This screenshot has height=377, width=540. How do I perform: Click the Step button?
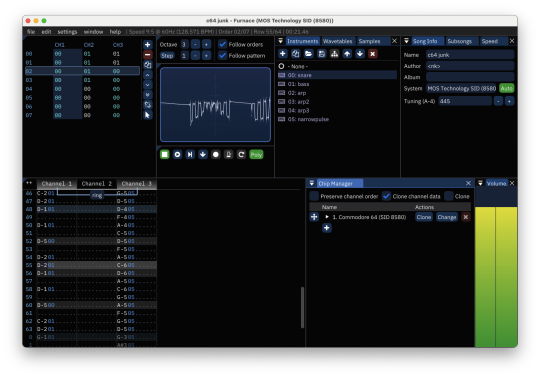point(167,55)
